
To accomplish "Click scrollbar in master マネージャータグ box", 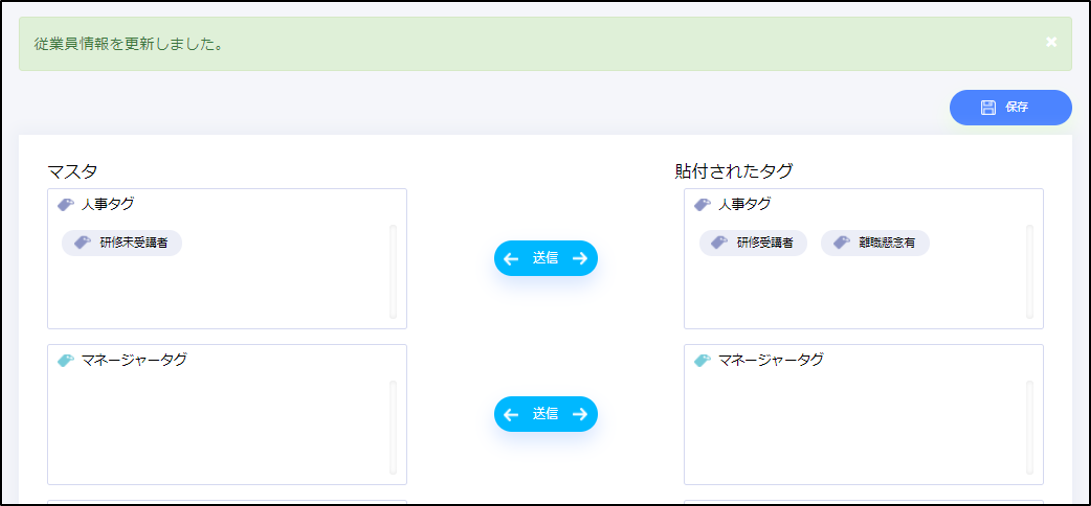I will click(393, 427).
